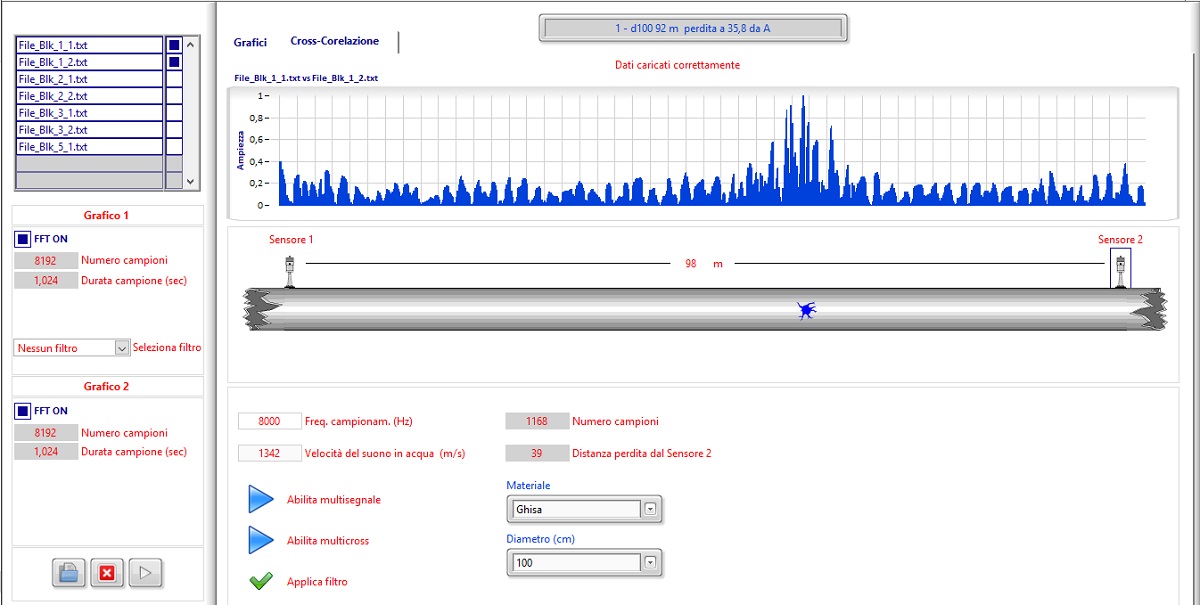Select the Cross-Corelazione tab

[334, 41]
